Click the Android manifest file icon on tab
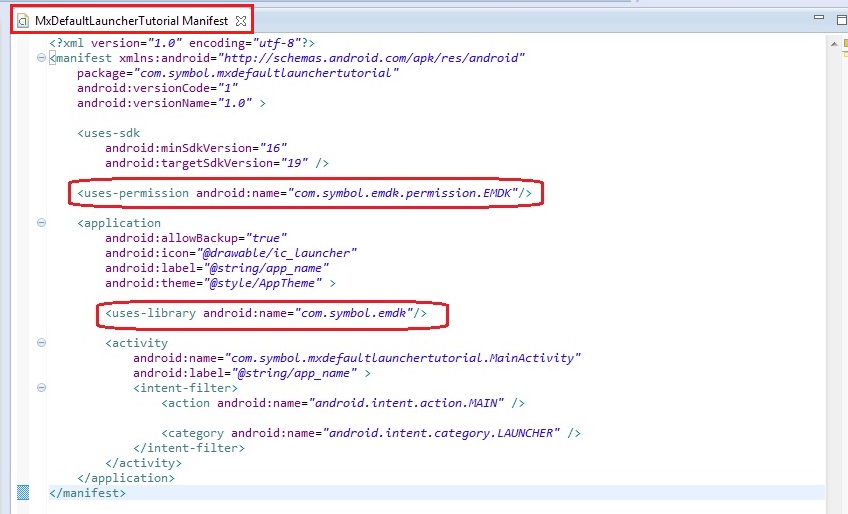This screenshot has width=848, height=514. [x=22, y=20]
